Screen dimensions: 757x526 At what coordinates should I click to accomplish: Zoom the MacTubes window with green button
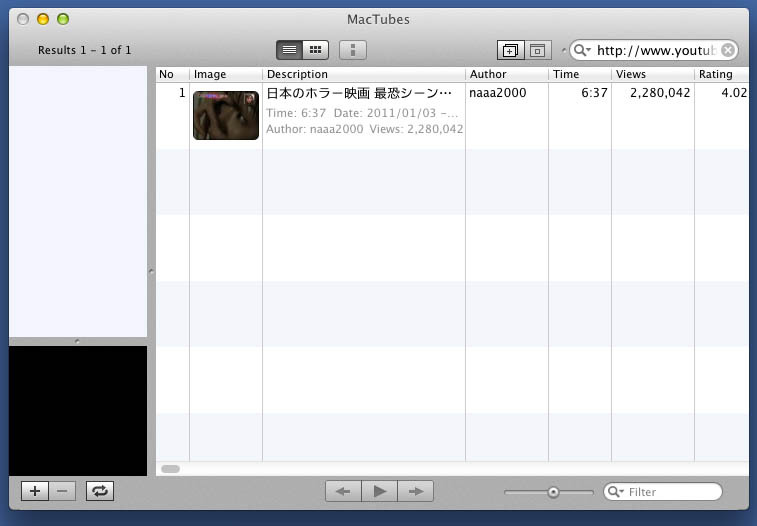click(63, 19)
